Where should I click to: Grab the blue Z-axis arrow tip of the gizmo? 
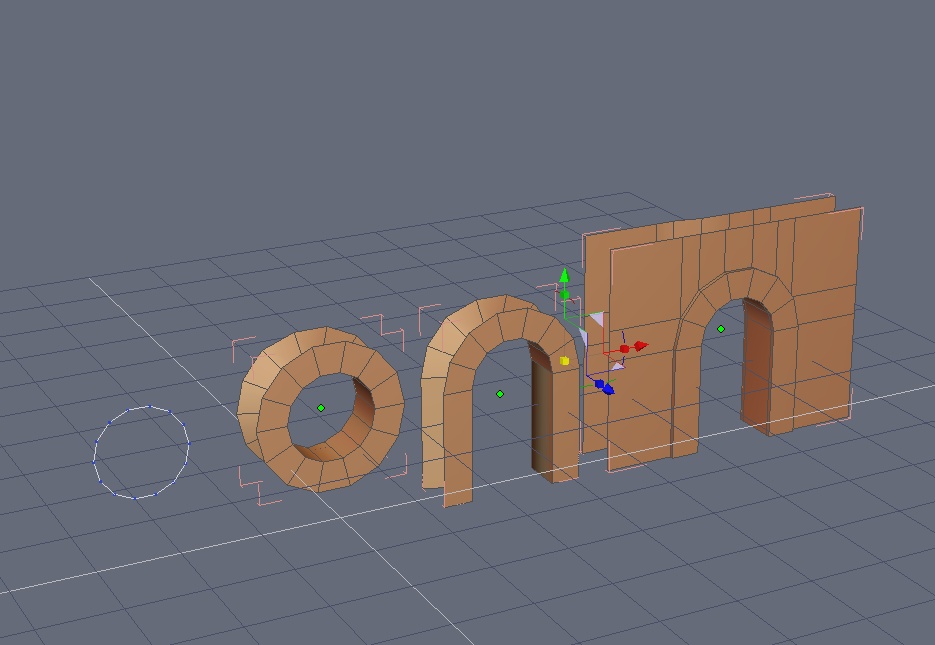(608, 389)
